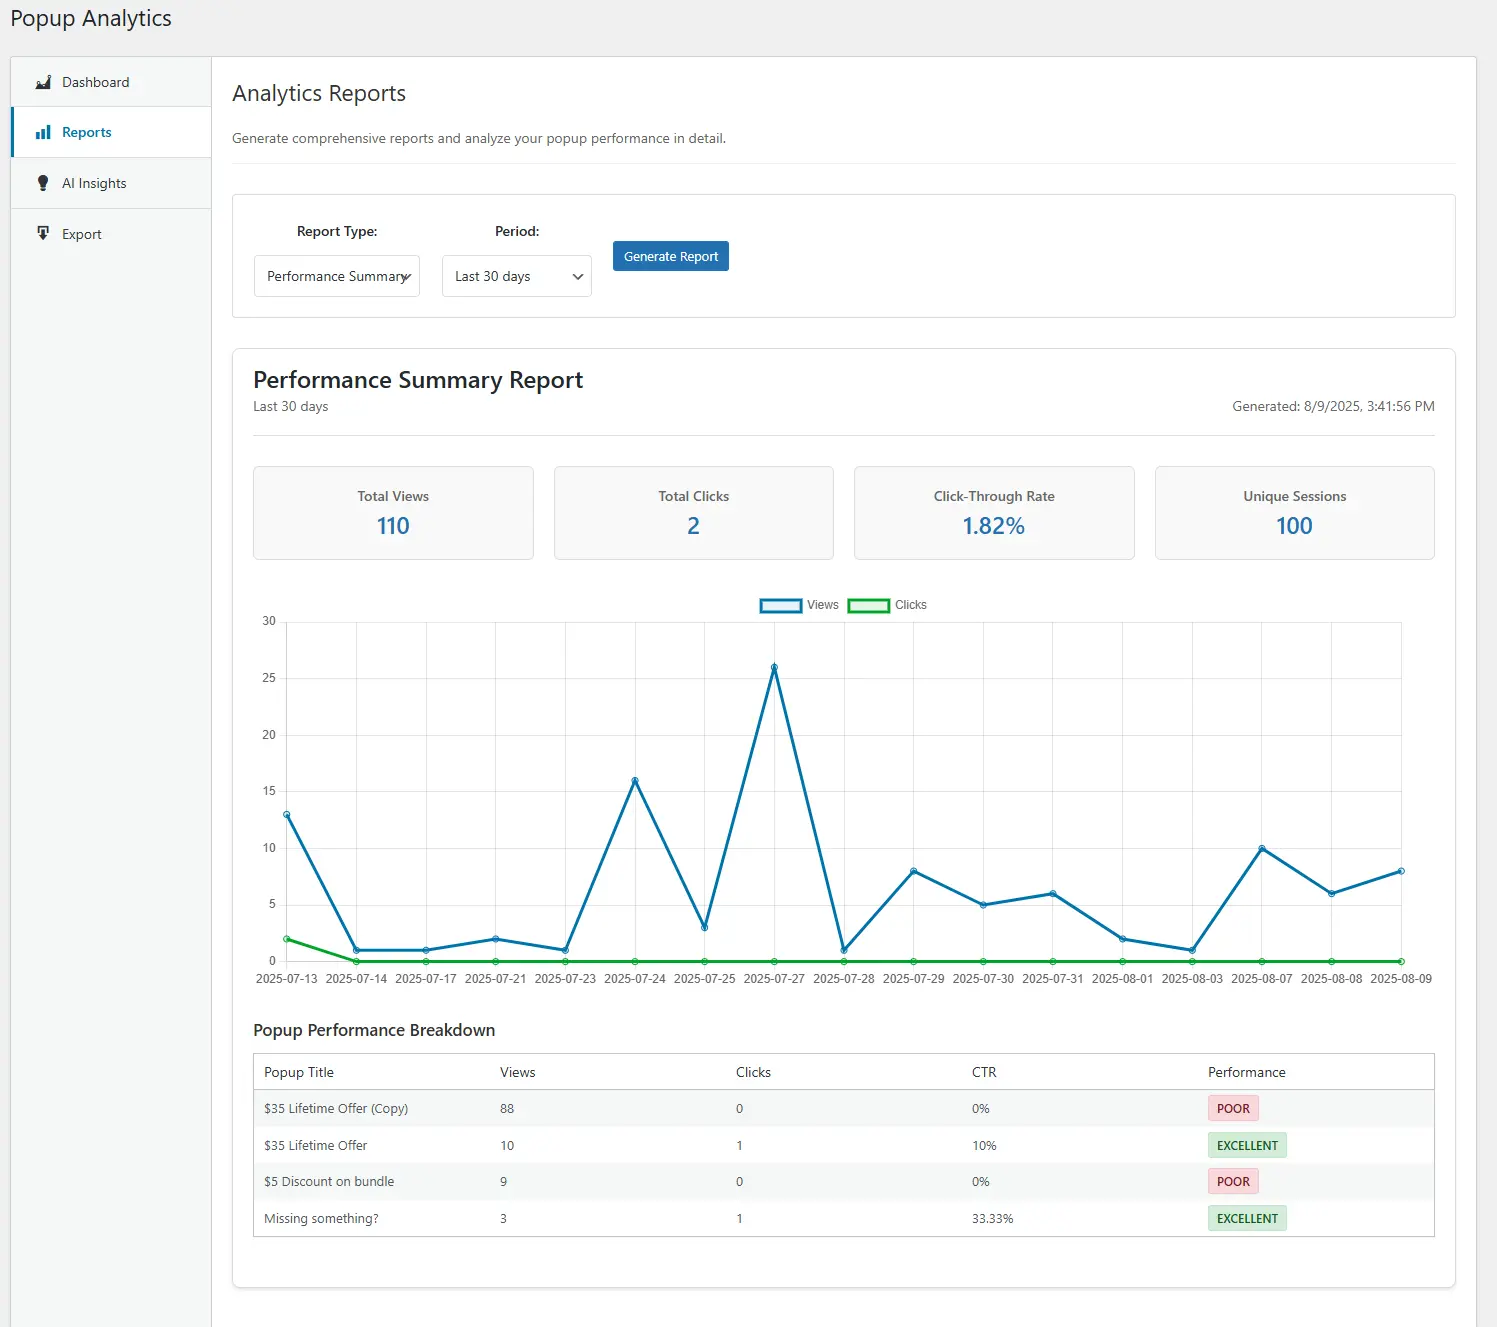1497x1327 pixels.
Task: Click the blue Views legend color box
Action: (780, 606)
